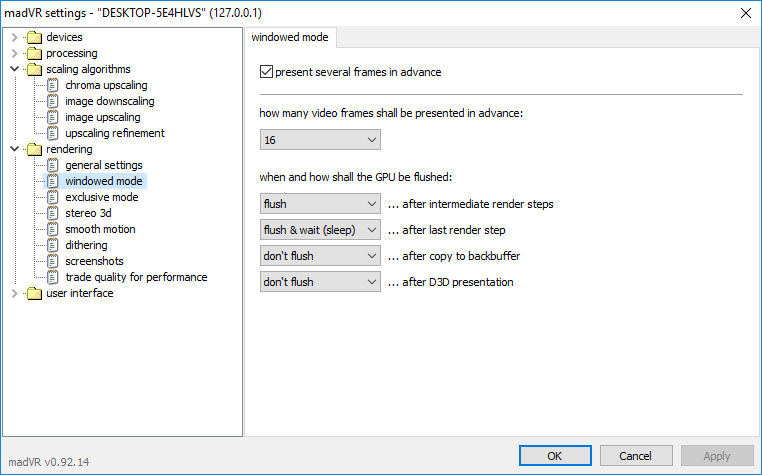Click the stereo 3d page icon

(52, 213)
